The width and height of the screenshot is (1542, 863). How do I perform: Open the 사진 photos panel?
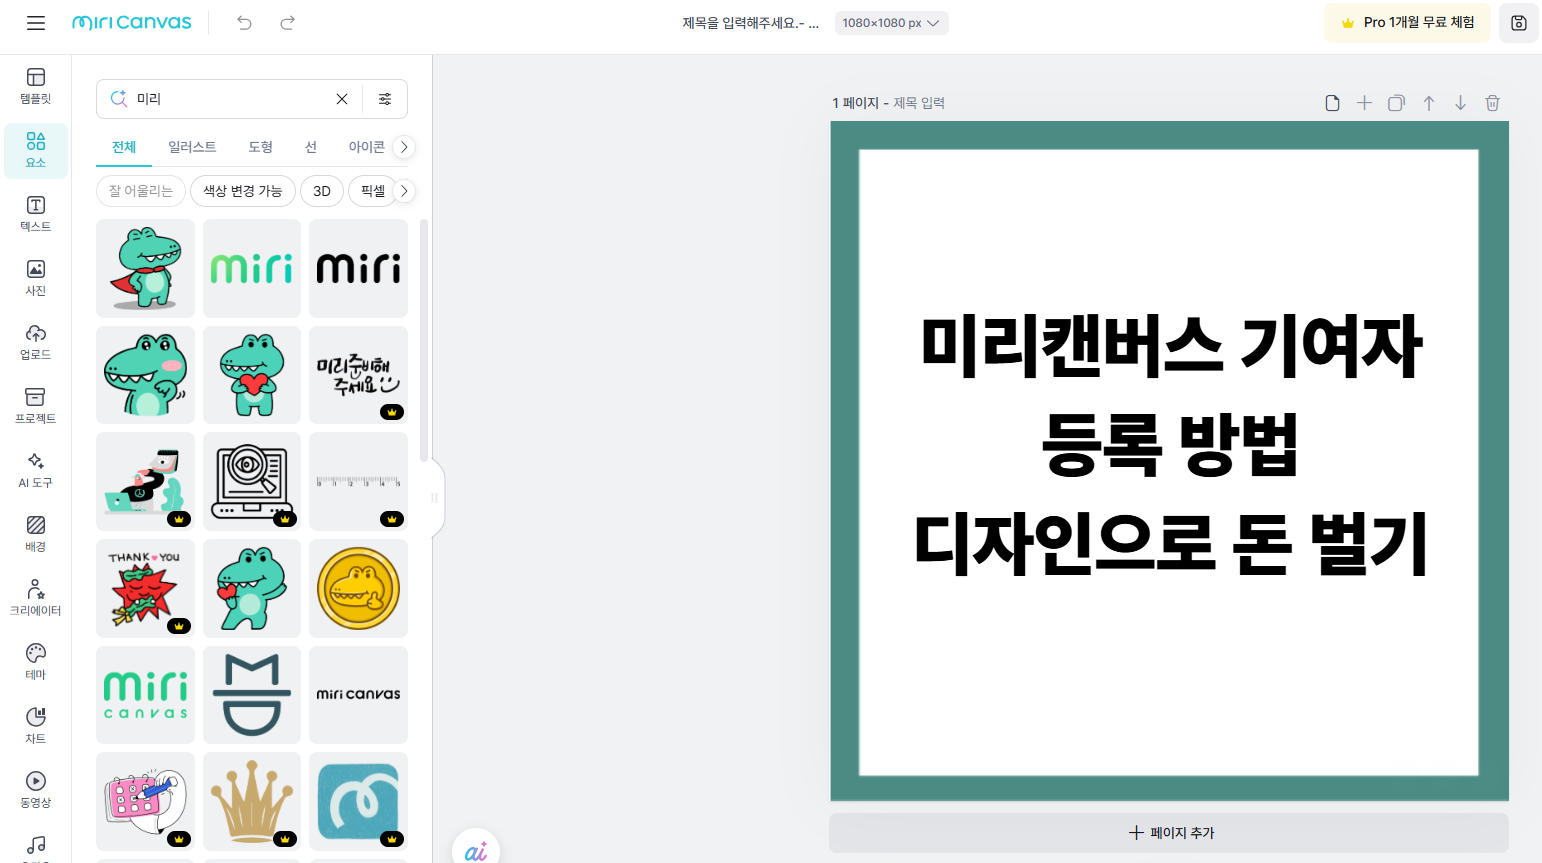click(36, 278)
